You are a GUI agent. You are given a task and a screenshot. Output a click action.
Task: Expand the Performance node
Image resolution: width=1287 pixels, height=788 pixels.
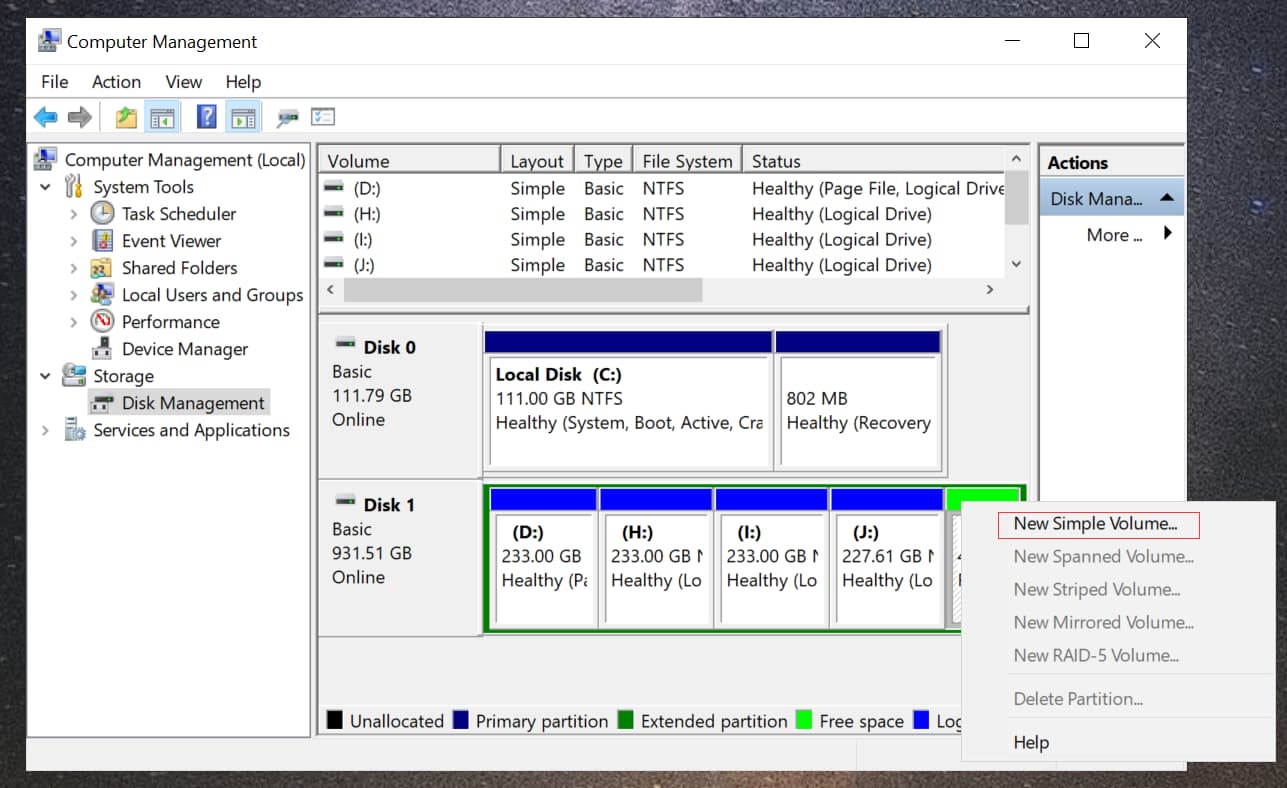point(73,321)
